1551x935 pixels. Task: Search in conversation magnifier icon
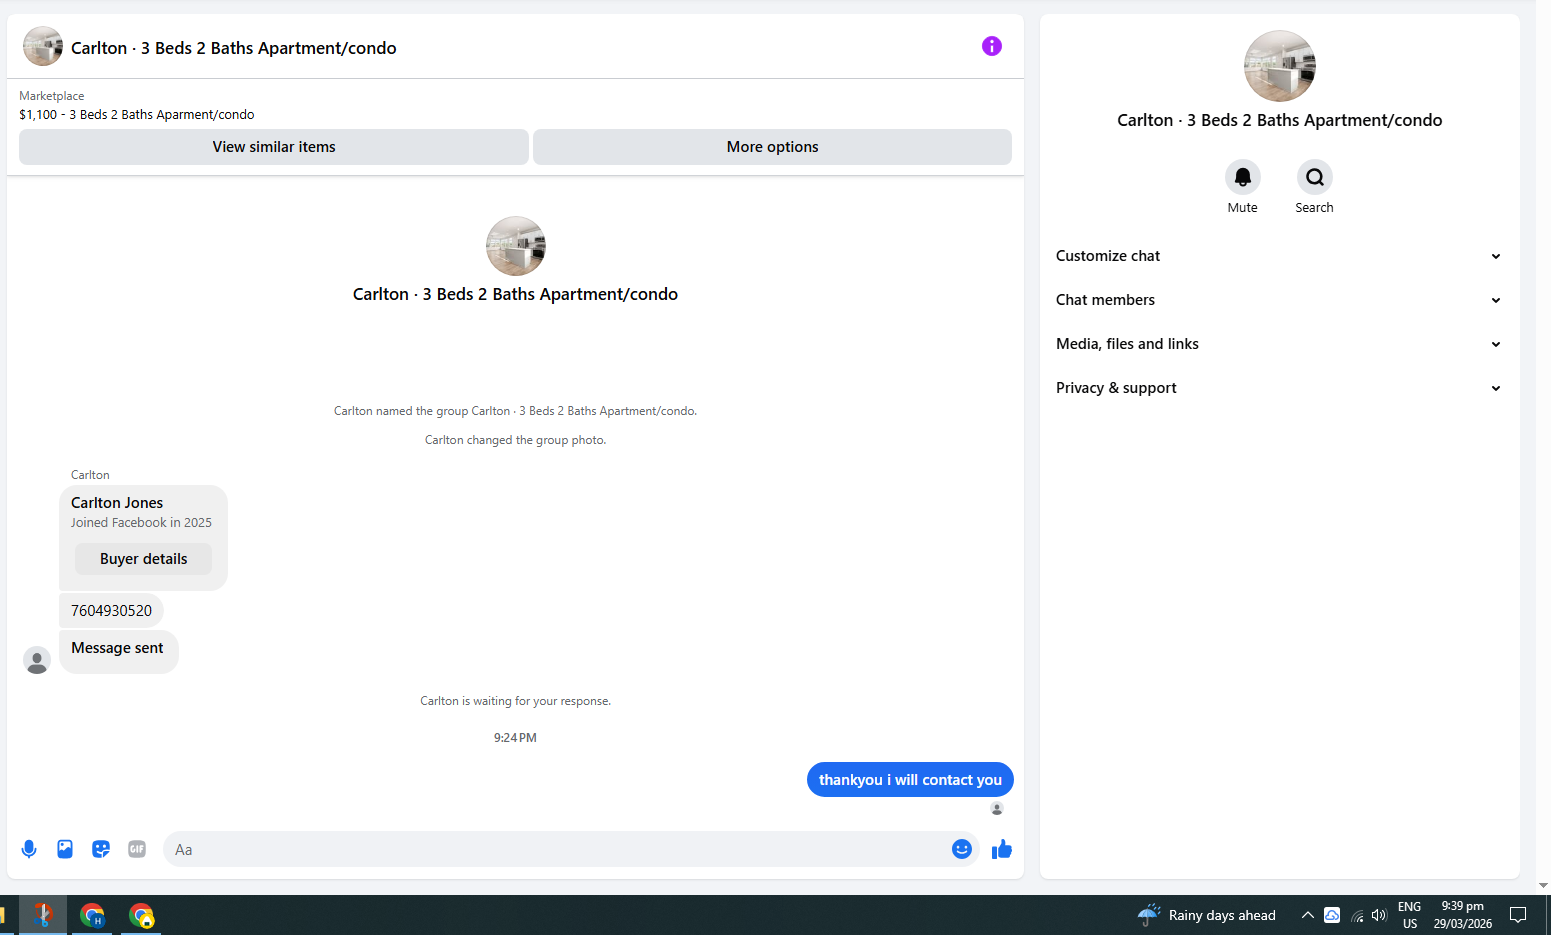tap(1315, 177)
